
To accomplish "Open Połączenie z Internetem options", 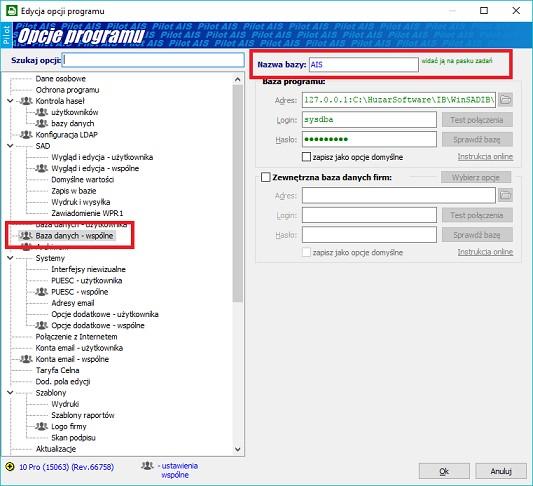I will [76, 336].
